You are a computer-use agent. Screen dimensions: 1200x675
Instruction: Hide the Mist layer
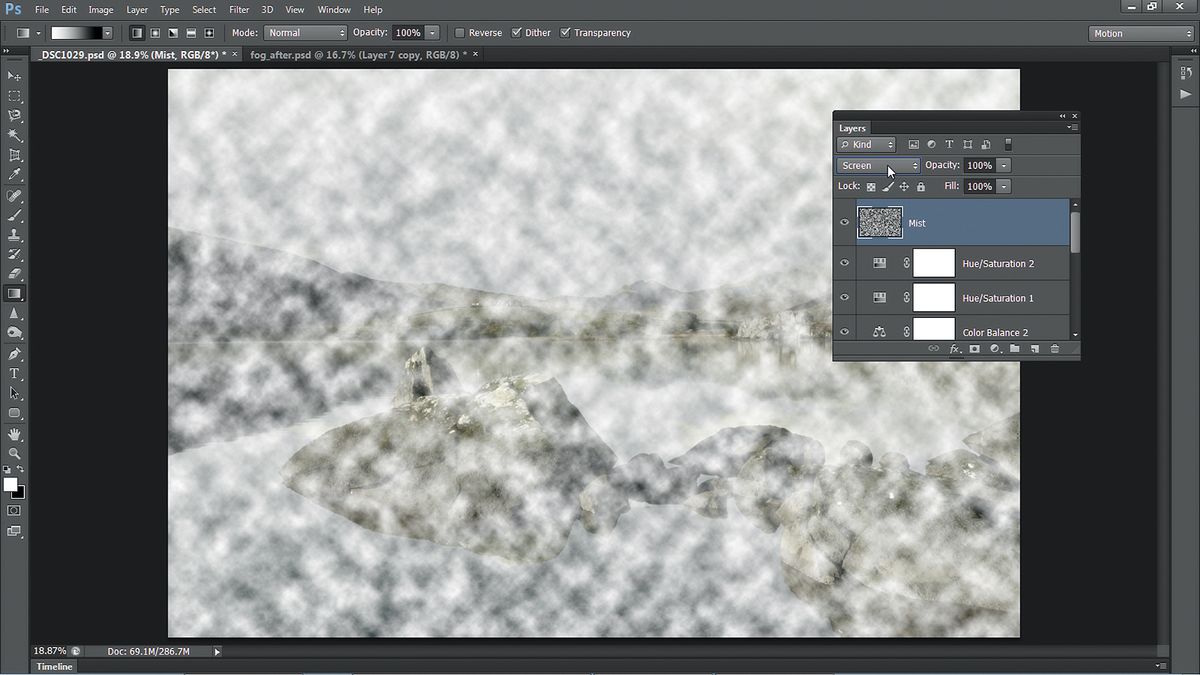tap(845, 223)
